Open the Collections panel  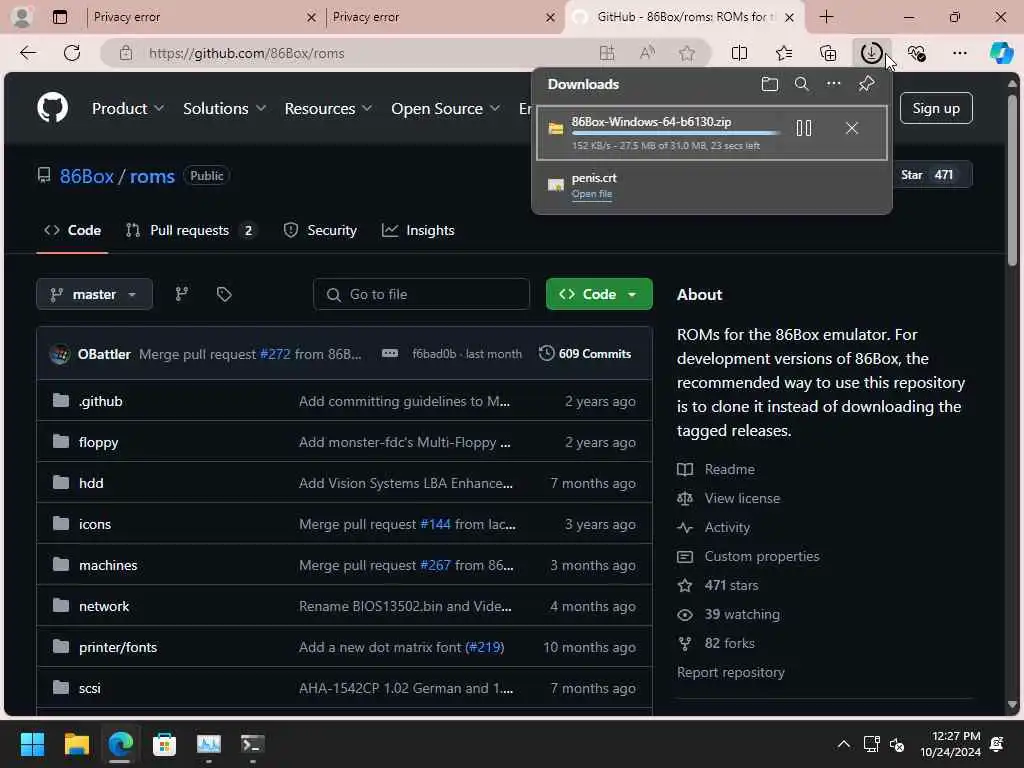tap(828, 53)
